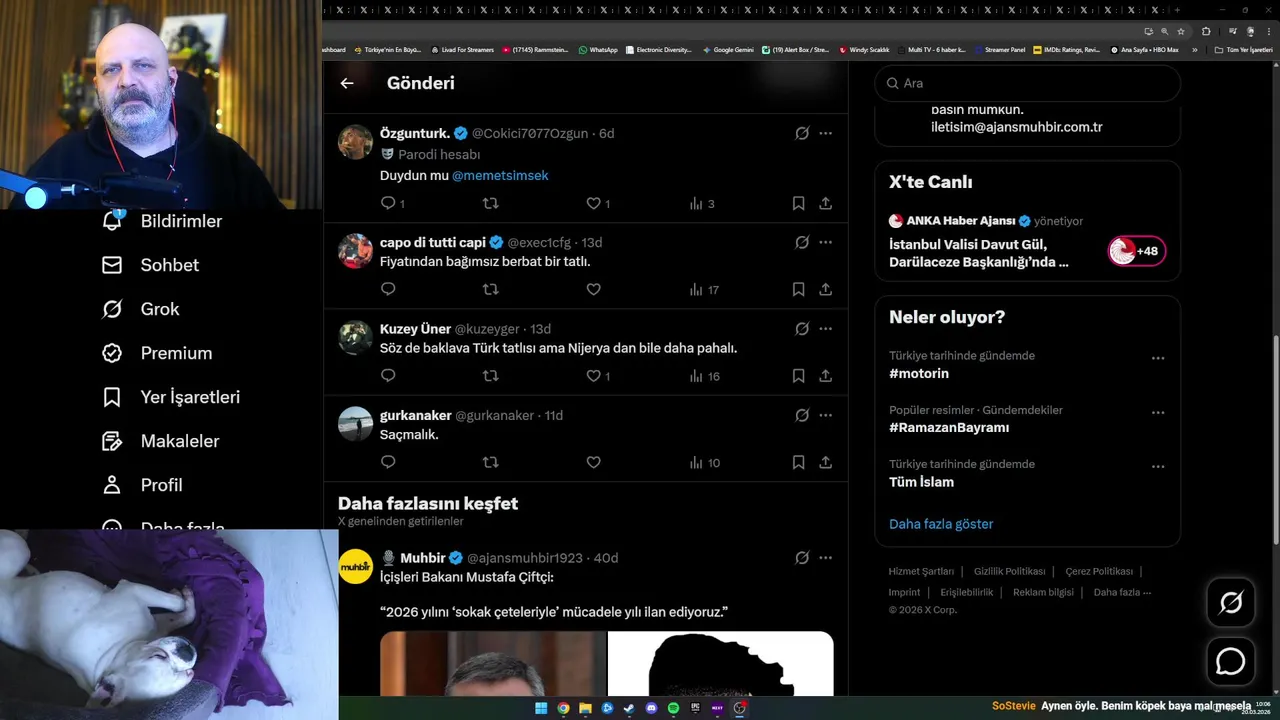Ask Grok about Kuzey Üner's post
The image size is (1280, 720).
(801, 328)
